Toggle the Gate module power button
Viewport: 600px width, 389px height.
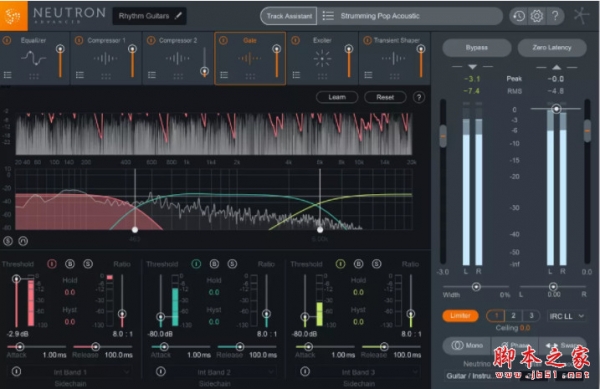coord(223,40)
